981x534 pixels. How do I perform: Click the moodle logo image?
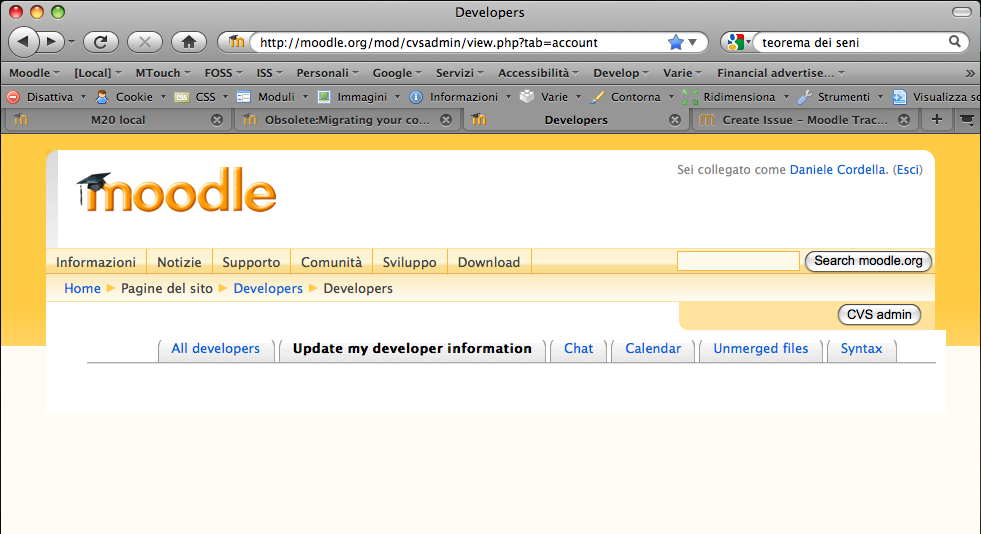(x=176, y=190)
